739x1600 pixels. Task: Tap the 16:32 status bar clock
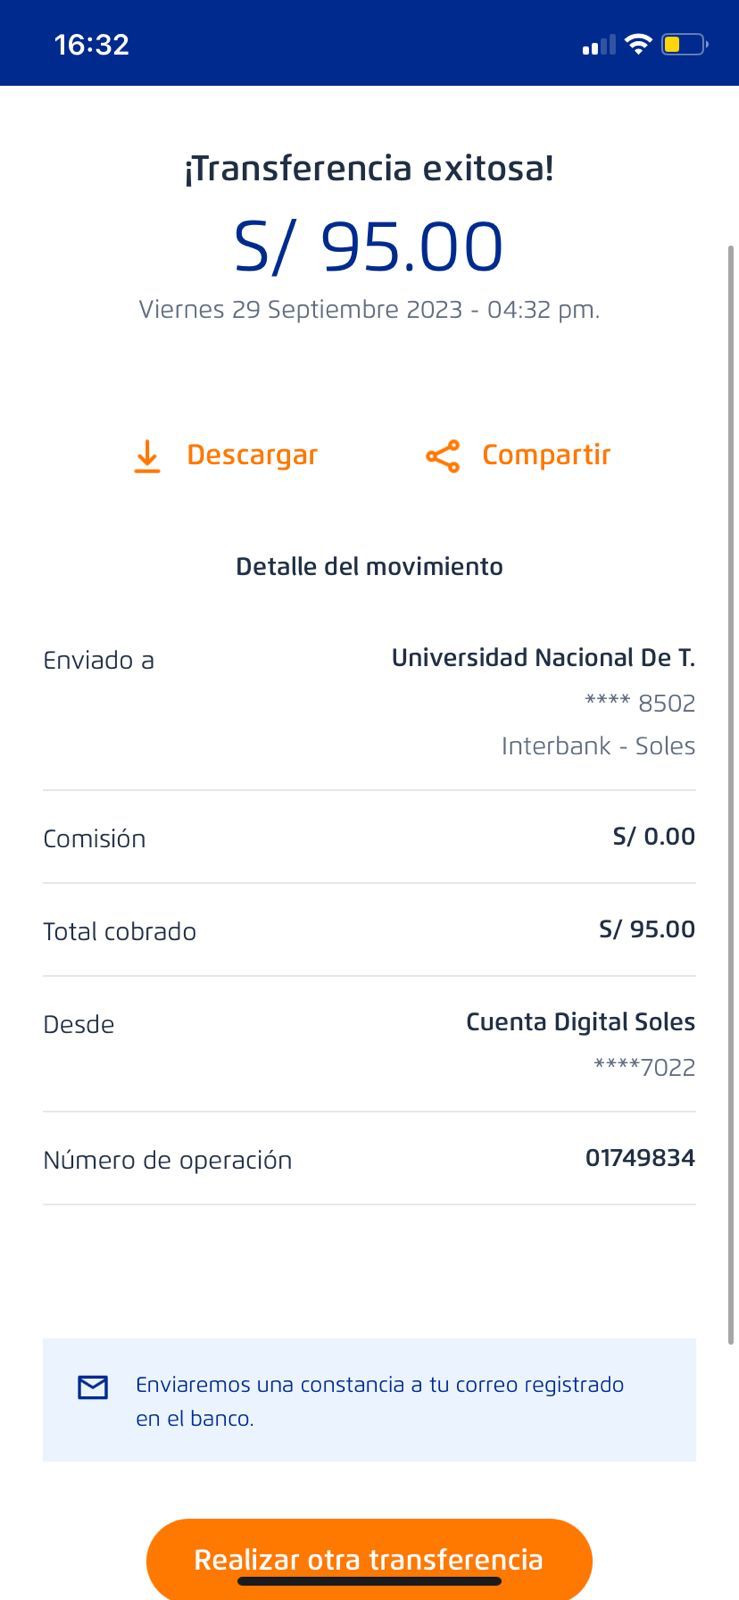pyautogui.click(x=91, y=44)
